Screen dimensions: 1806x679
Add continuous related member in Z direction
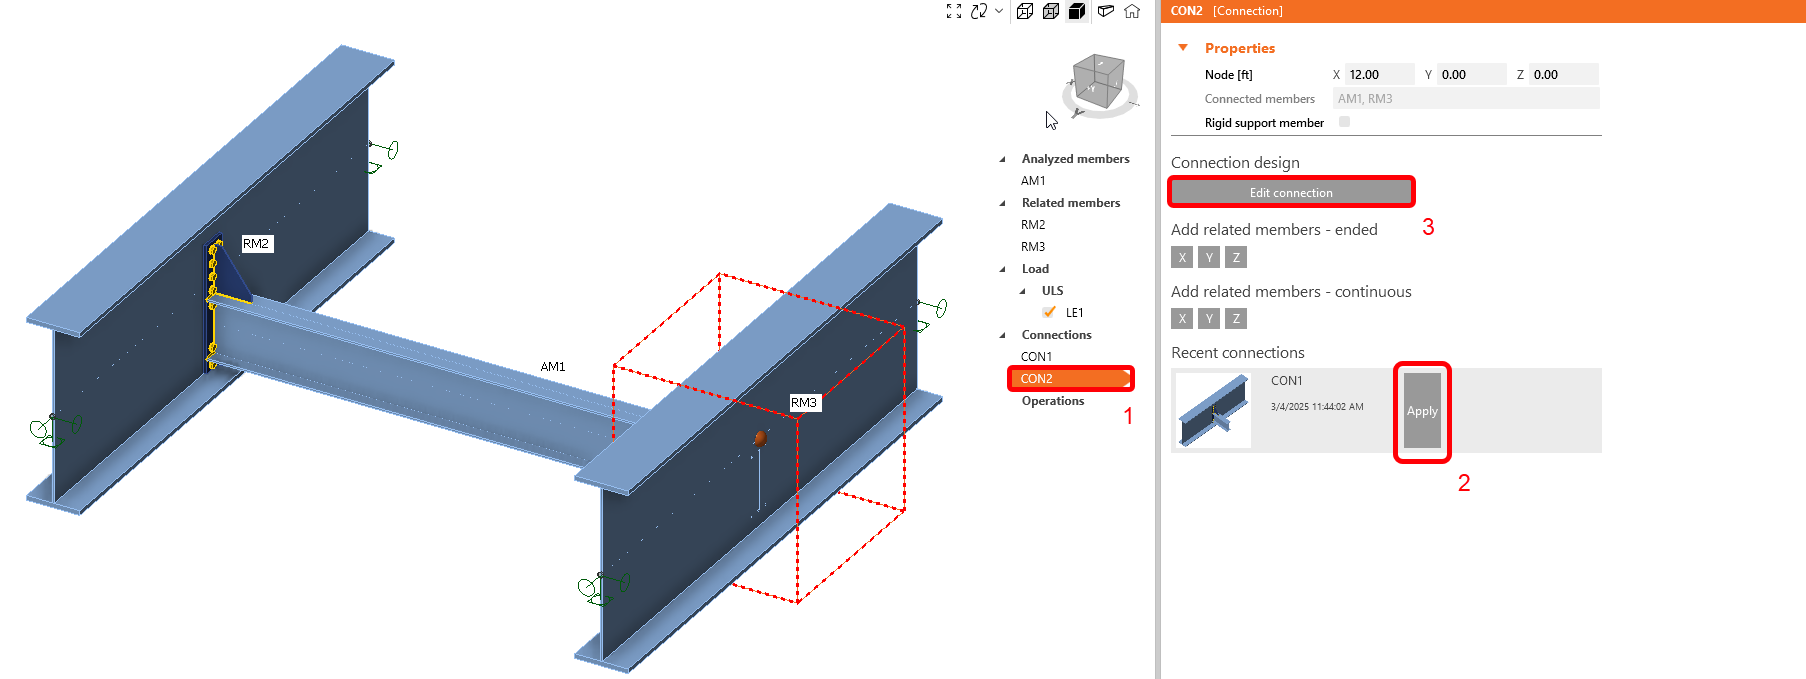[x=1236, y=318]
